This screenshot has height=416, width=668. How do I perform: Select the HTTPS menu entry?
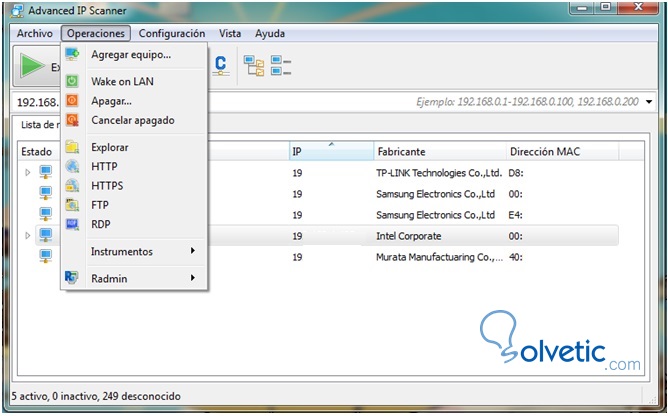[134, 186]
